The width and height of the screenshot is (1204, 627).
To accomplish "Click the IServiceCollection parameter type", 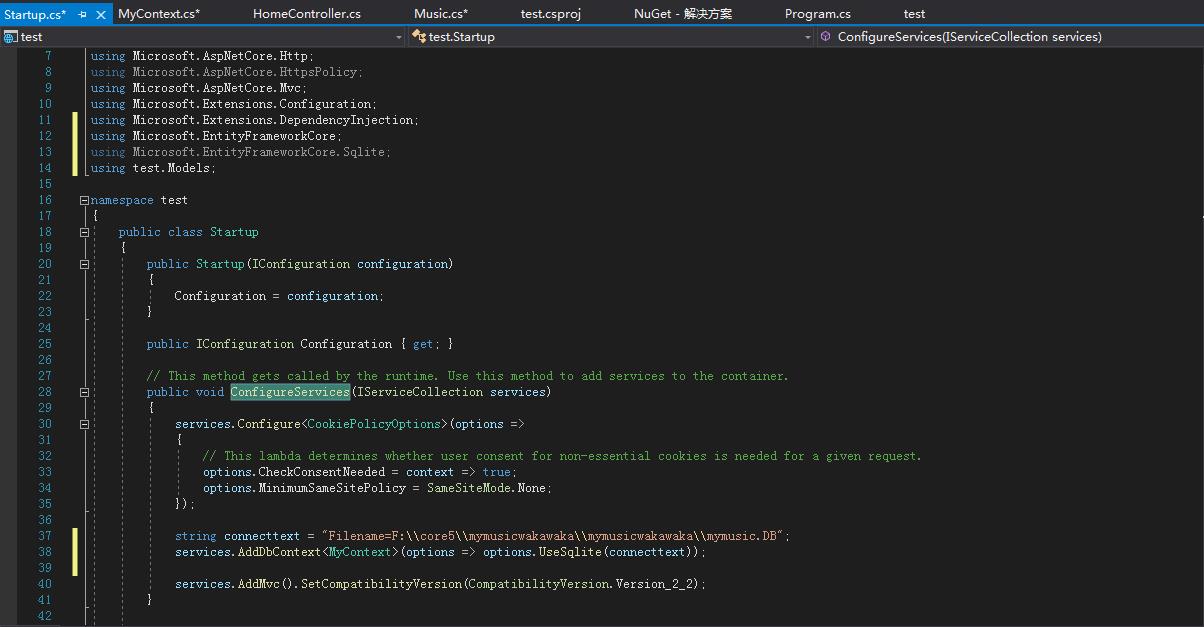I will (x=420, y=392).
